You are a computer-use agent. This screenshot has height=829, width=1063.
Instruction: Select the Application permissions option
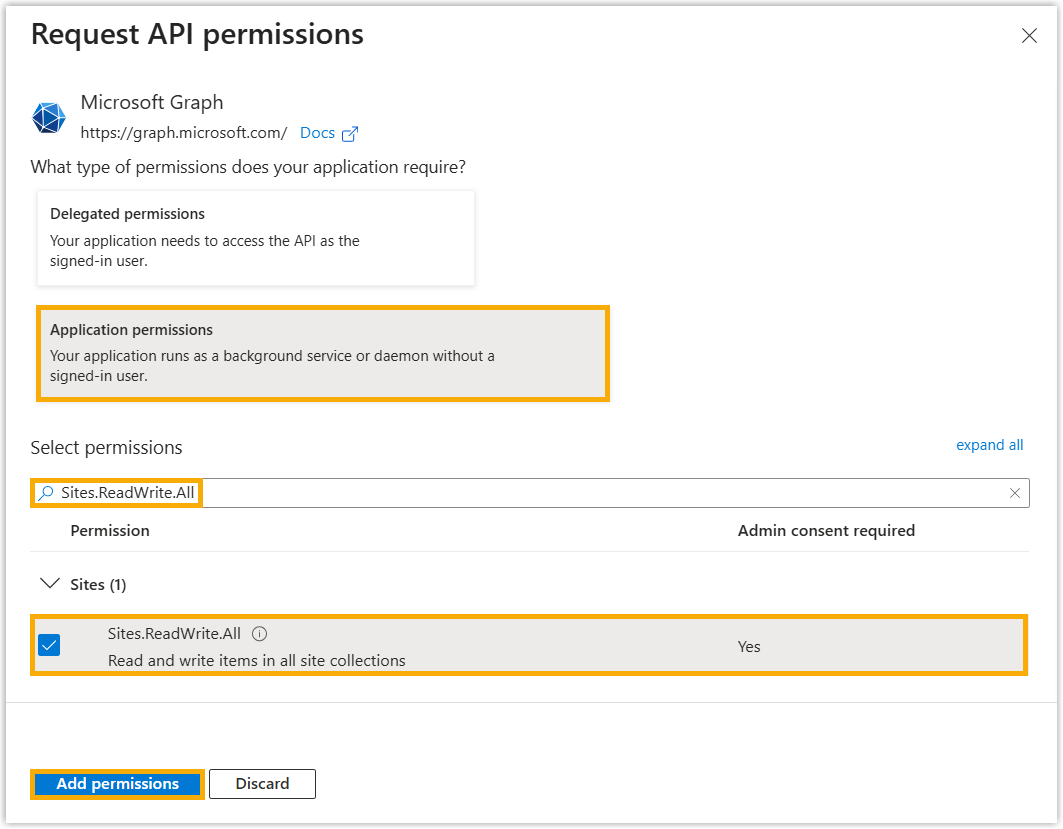[322, 353]
